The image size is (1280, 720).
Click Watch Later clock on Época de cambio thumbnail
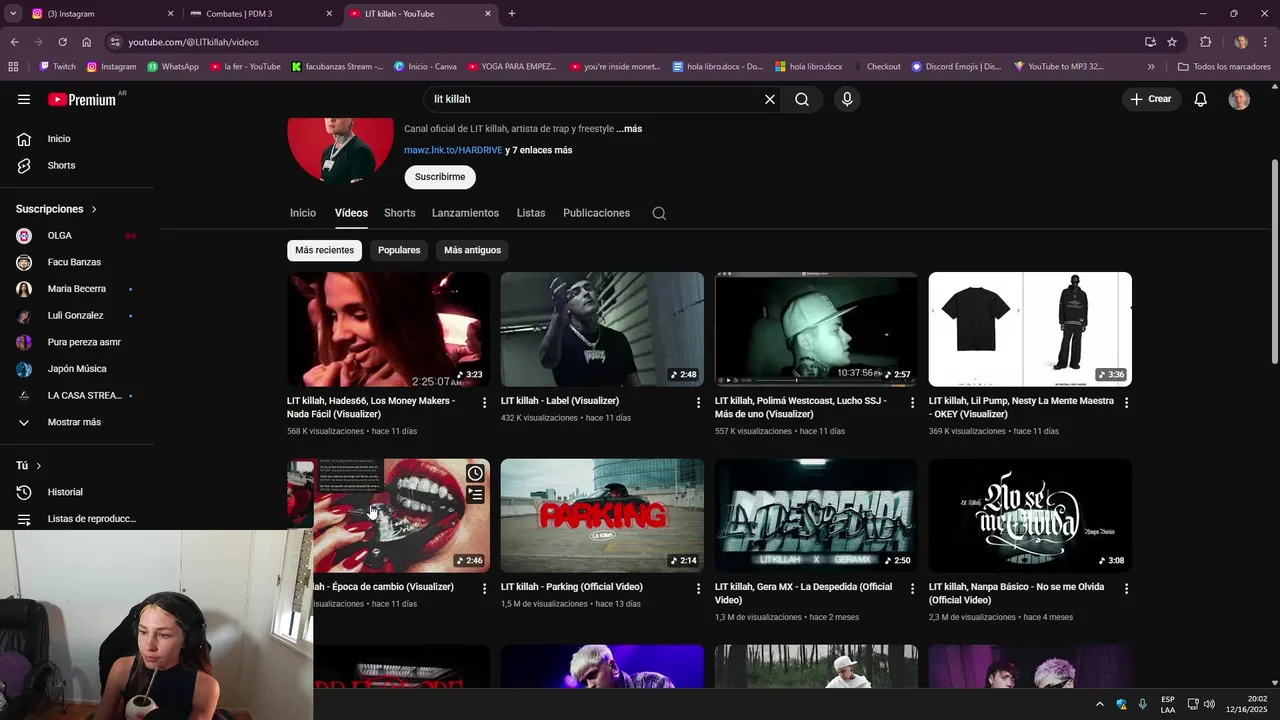(x=475, y=473)
